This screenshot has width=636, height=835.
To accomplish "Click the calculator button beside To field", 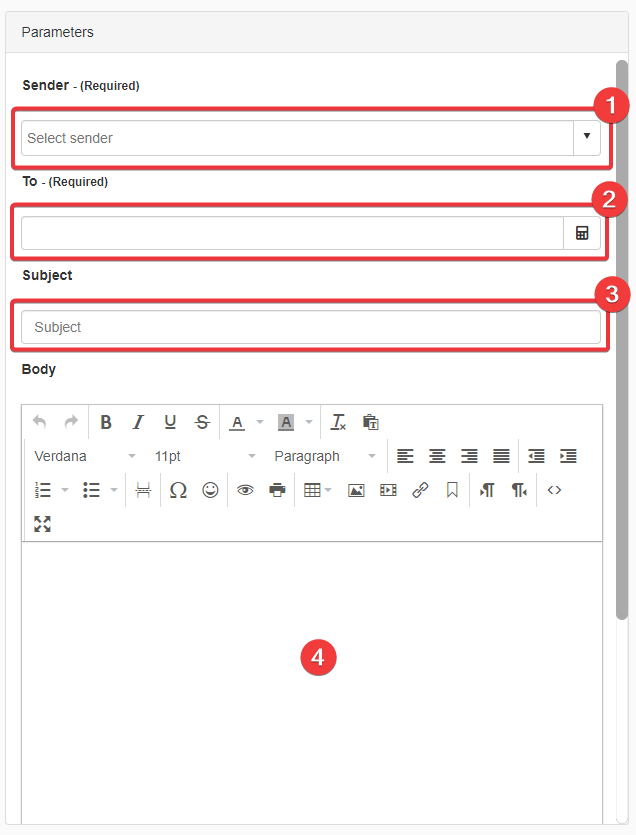I will (x=582, y=233).
